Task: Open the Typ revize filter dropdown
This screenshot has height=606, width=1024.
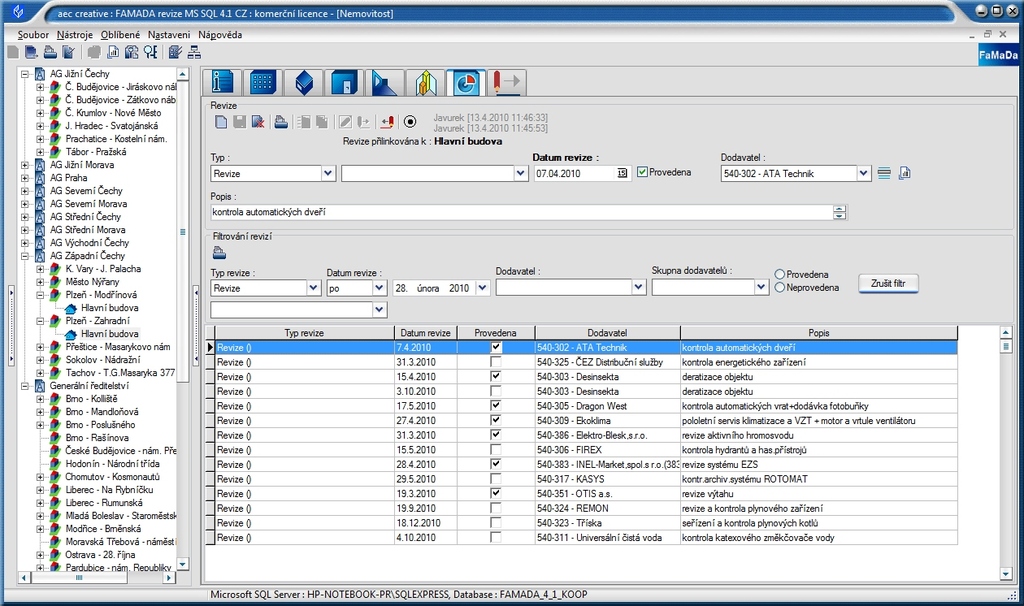Action: pos(313,288)
